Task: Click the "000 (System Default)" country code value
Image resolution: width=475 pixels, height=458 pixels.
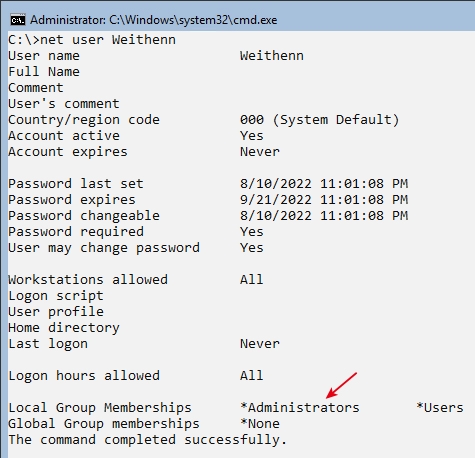Action: pyautogui.click(x=319, y=120)
